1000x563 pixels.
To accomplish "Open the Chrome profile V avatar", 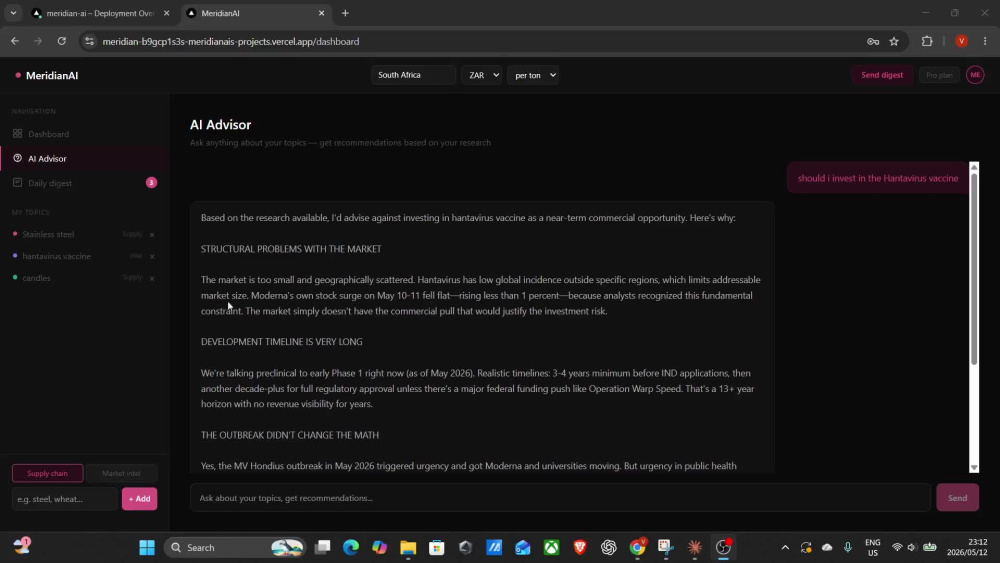I will click(961, 41).
